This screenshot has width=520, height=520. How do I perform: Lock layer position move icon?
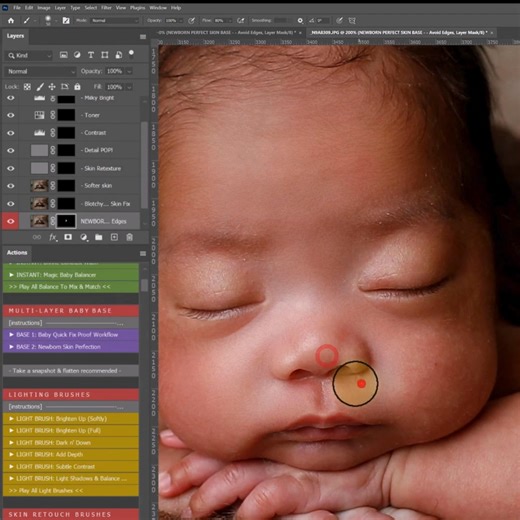tap(52, 87)
